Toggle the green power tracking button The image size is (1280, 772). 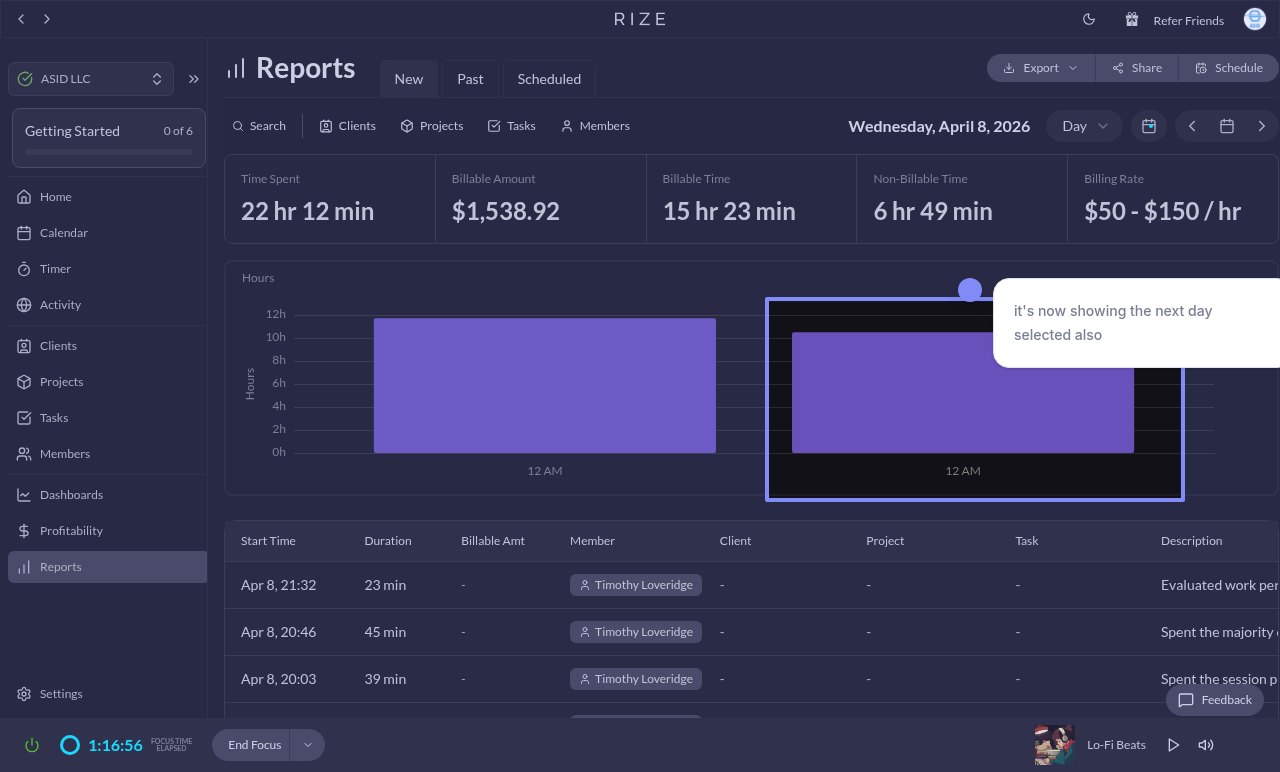tap(32, 745)
